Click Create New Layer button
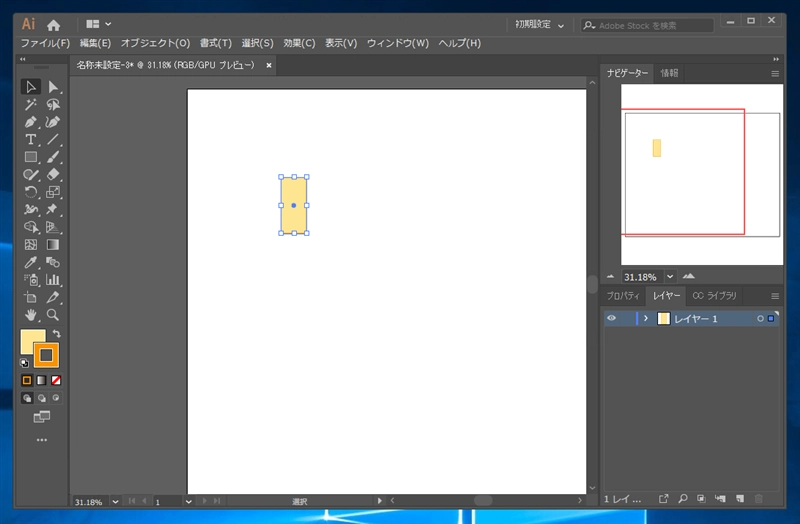This screenshot has width=800, height=524. (740, 499)
